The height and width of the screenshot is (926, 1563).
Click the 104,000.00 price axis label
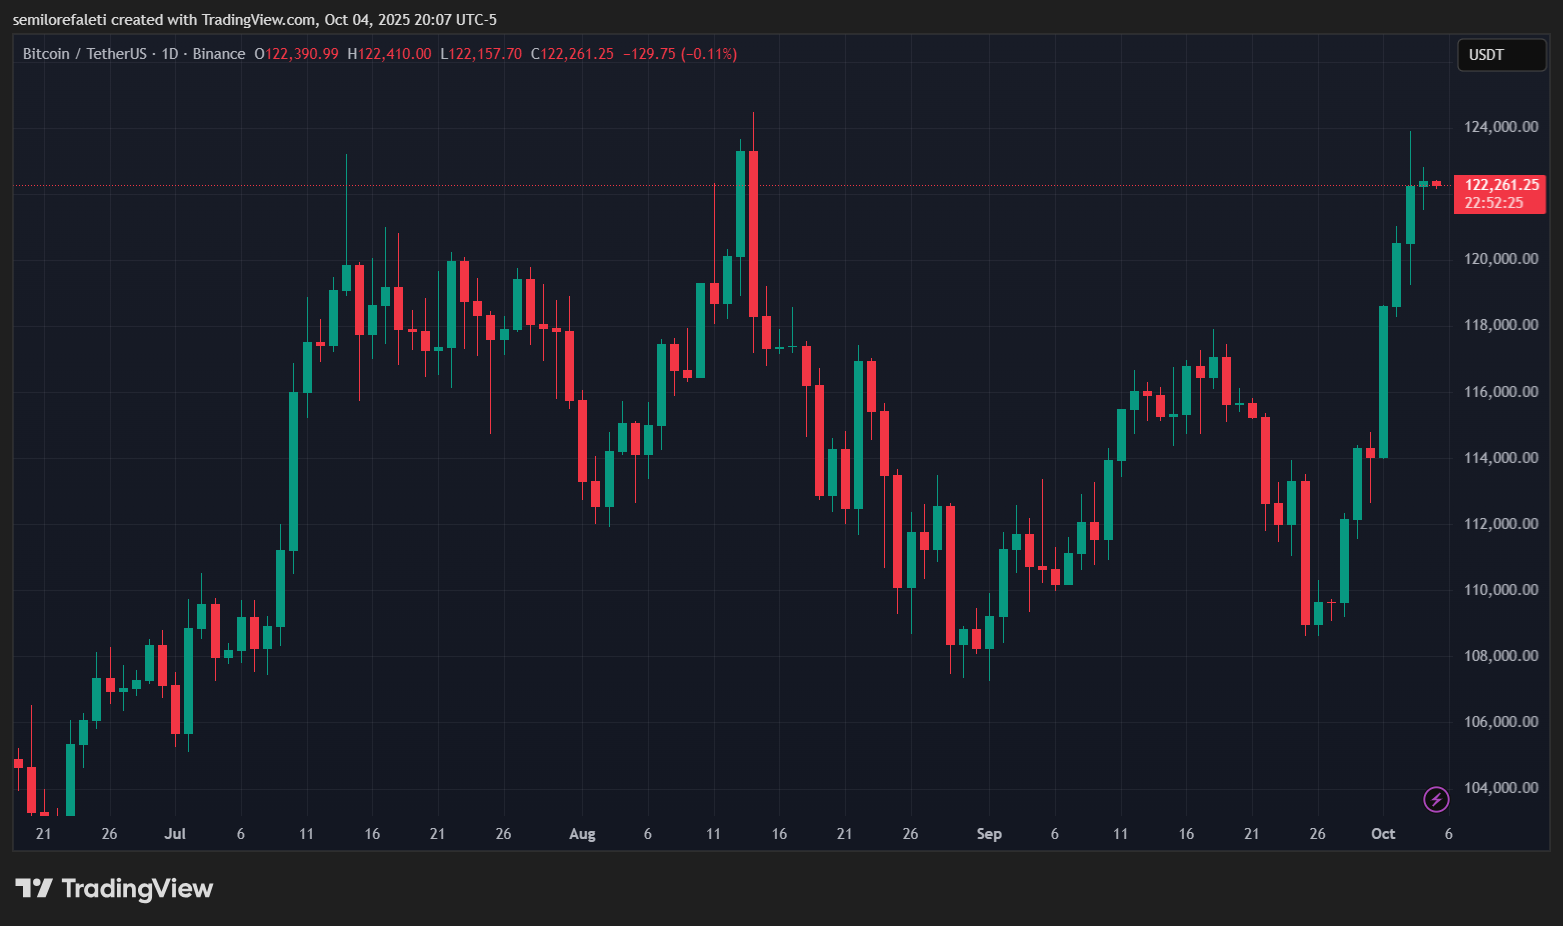tap(1500, 788)
